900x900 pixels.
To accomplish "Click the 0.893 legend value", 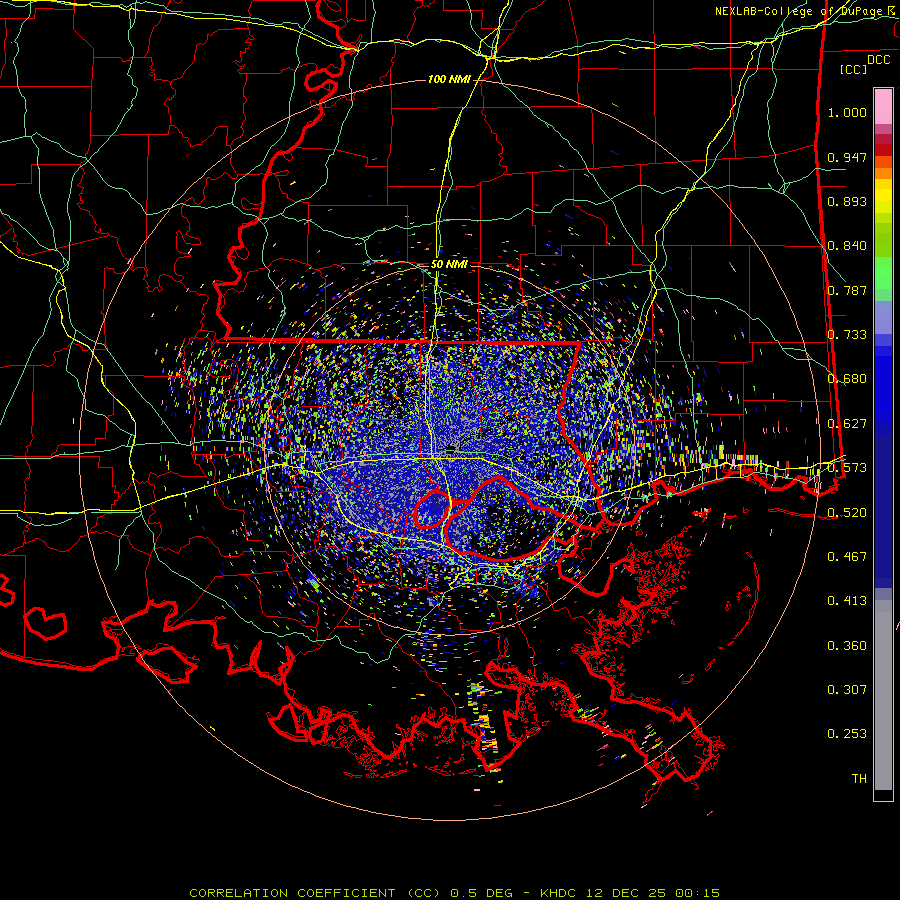I will (x=847, y=201).
